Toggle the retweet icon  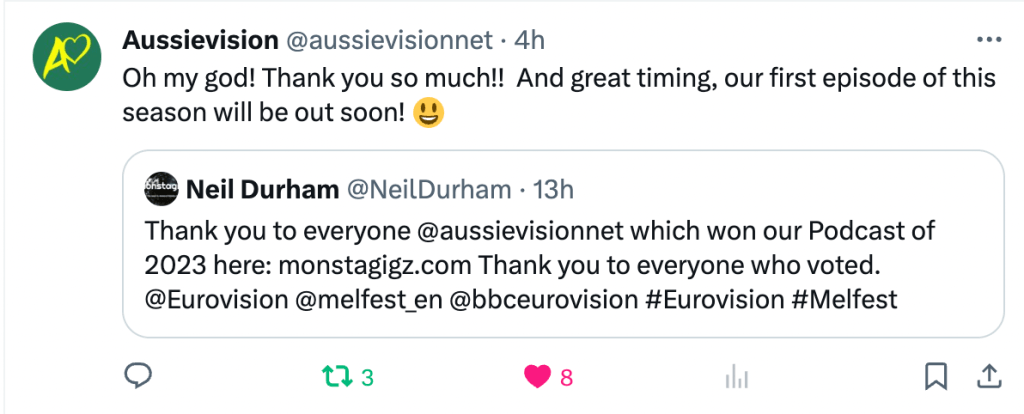334,376
